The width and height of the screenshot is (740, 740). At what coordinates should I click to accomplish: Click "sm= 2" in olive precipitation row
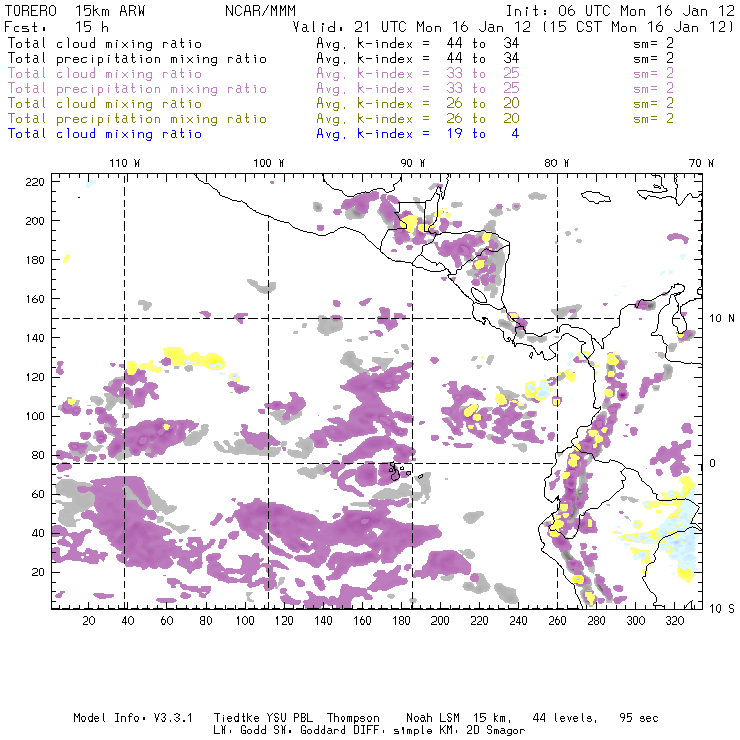pyautogui.click(x=653, y=118)
